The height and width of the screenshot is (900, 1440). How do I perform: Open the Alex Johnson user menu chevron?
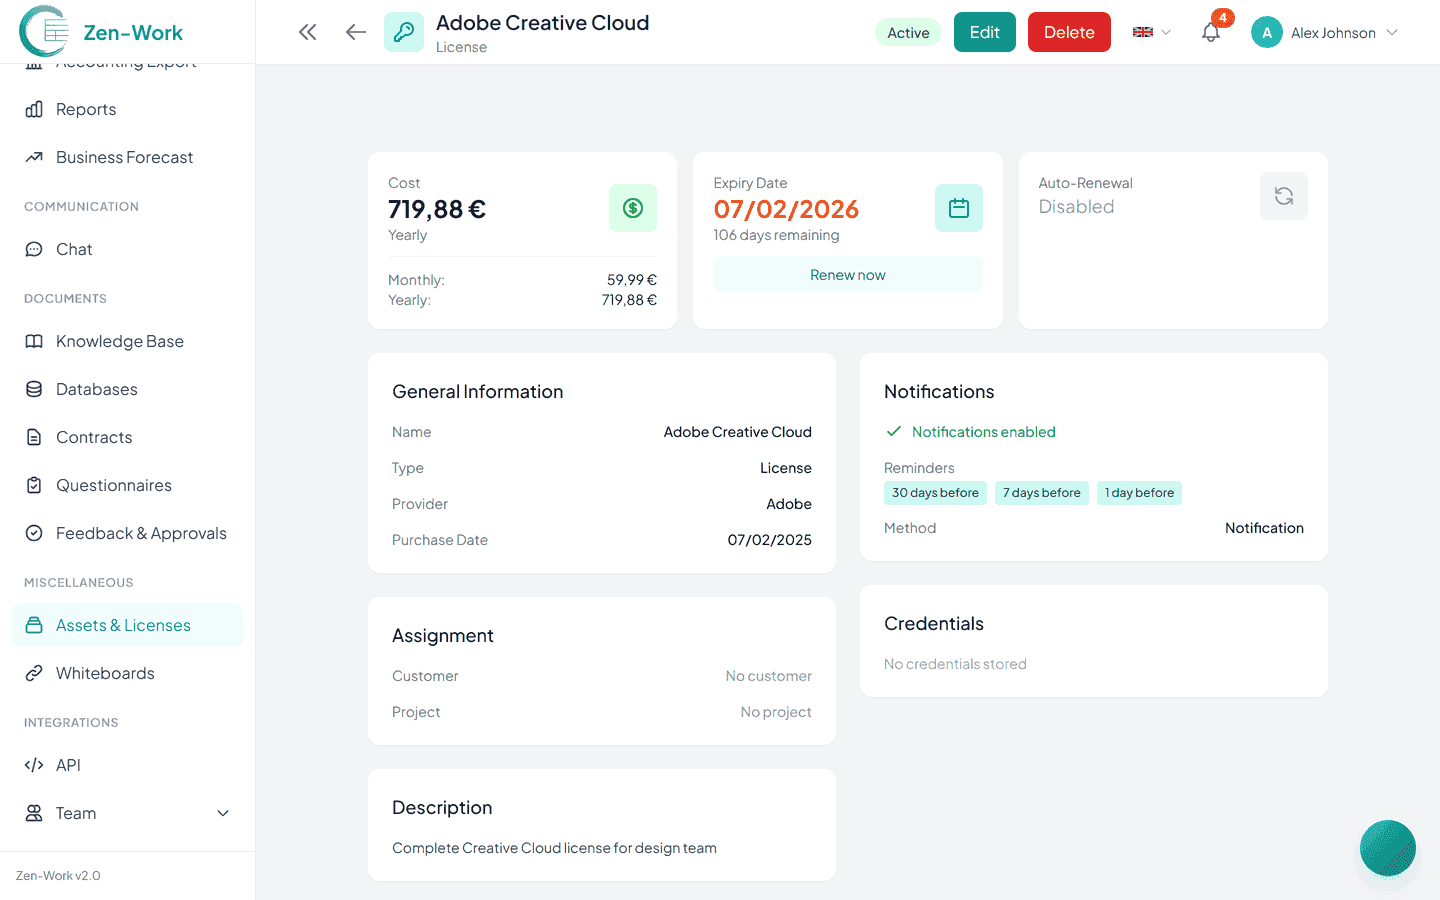point(1392,32)
